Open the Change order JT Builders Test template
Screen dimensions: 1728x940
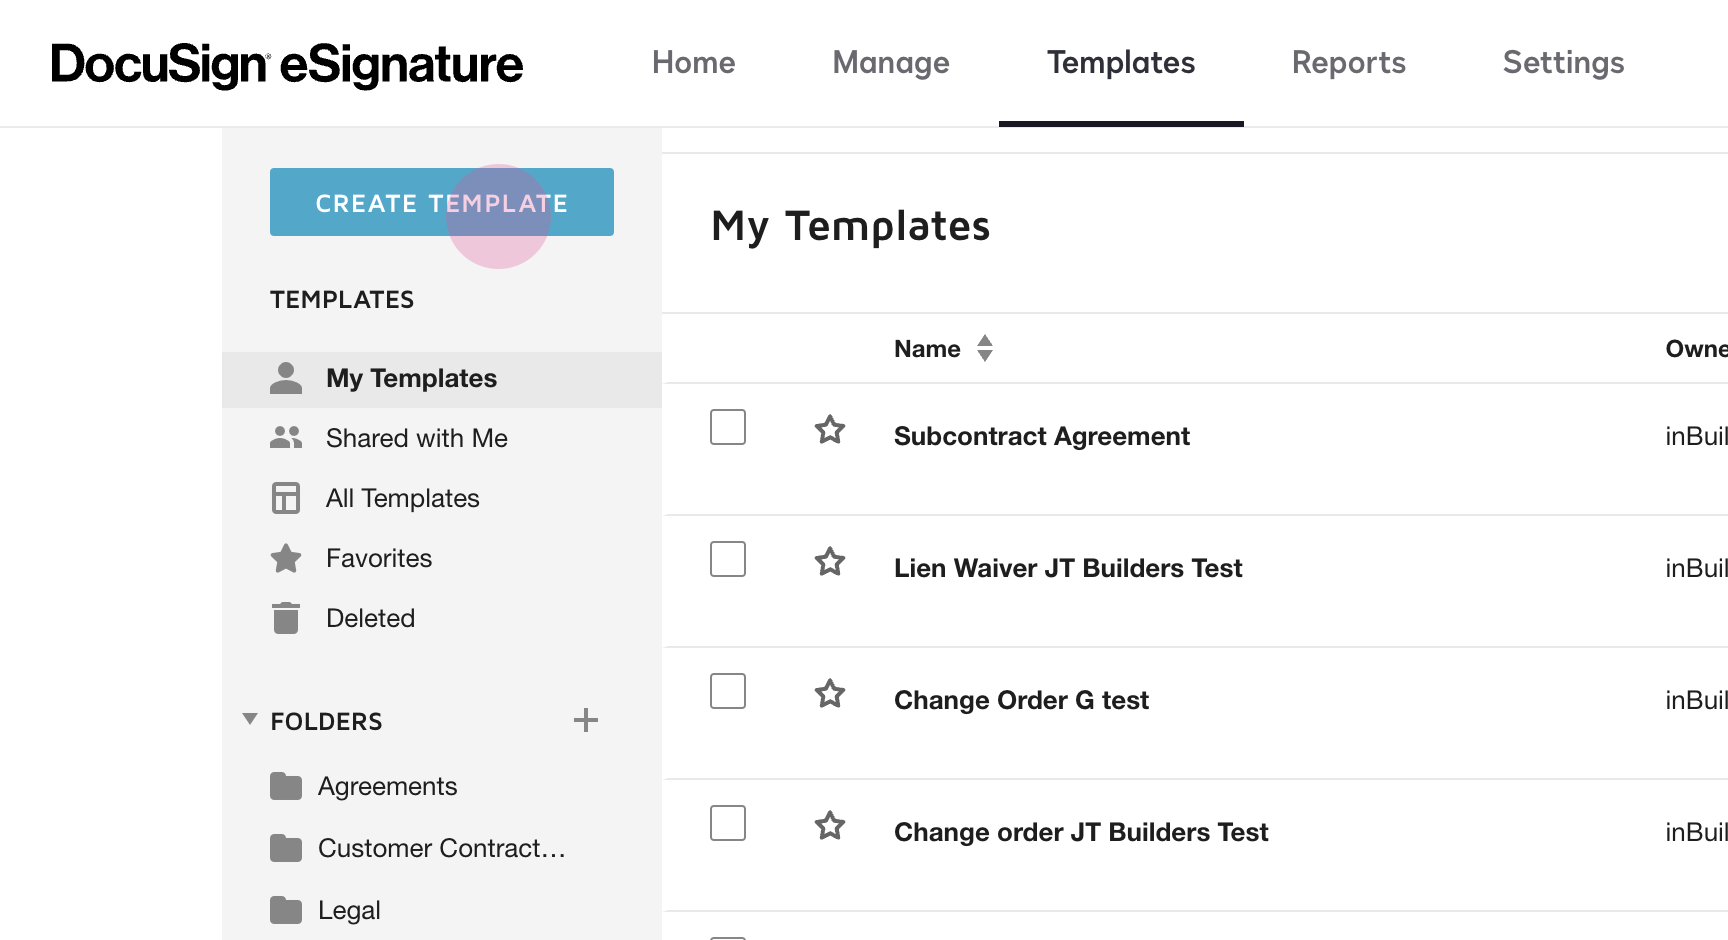(x=1080, y=832)
